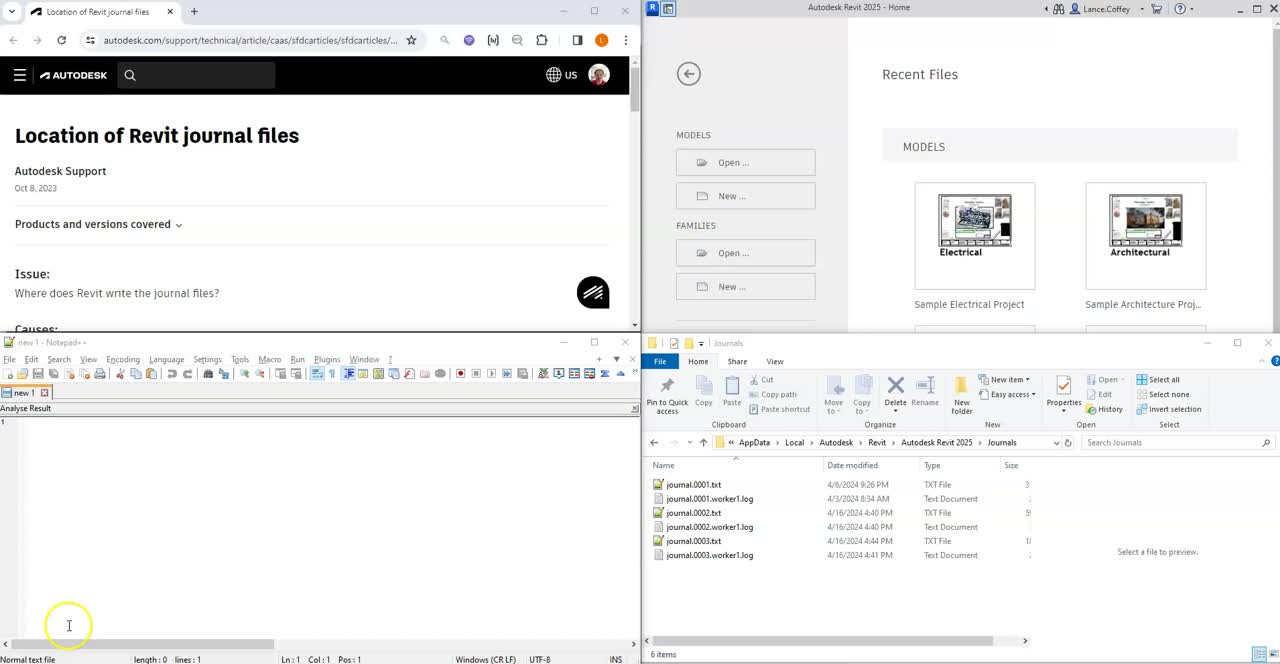Click the Autodesk site search magnifier
This screenshot has height=664, width=1280.
(x=130, y=75)
